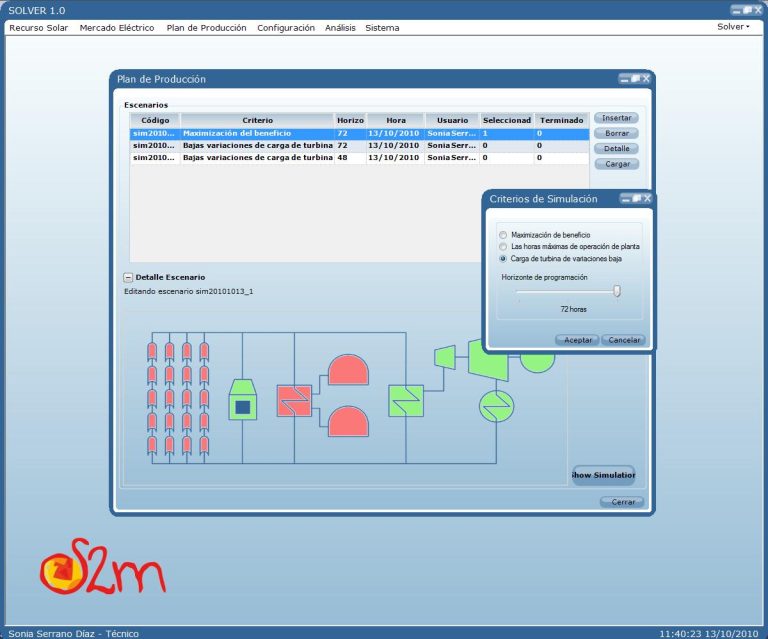Image resolution: width=768 pixels, height=639 pixels.
Task: Click the green steam generator exchanger icon
Action: (x=405, y=400)
